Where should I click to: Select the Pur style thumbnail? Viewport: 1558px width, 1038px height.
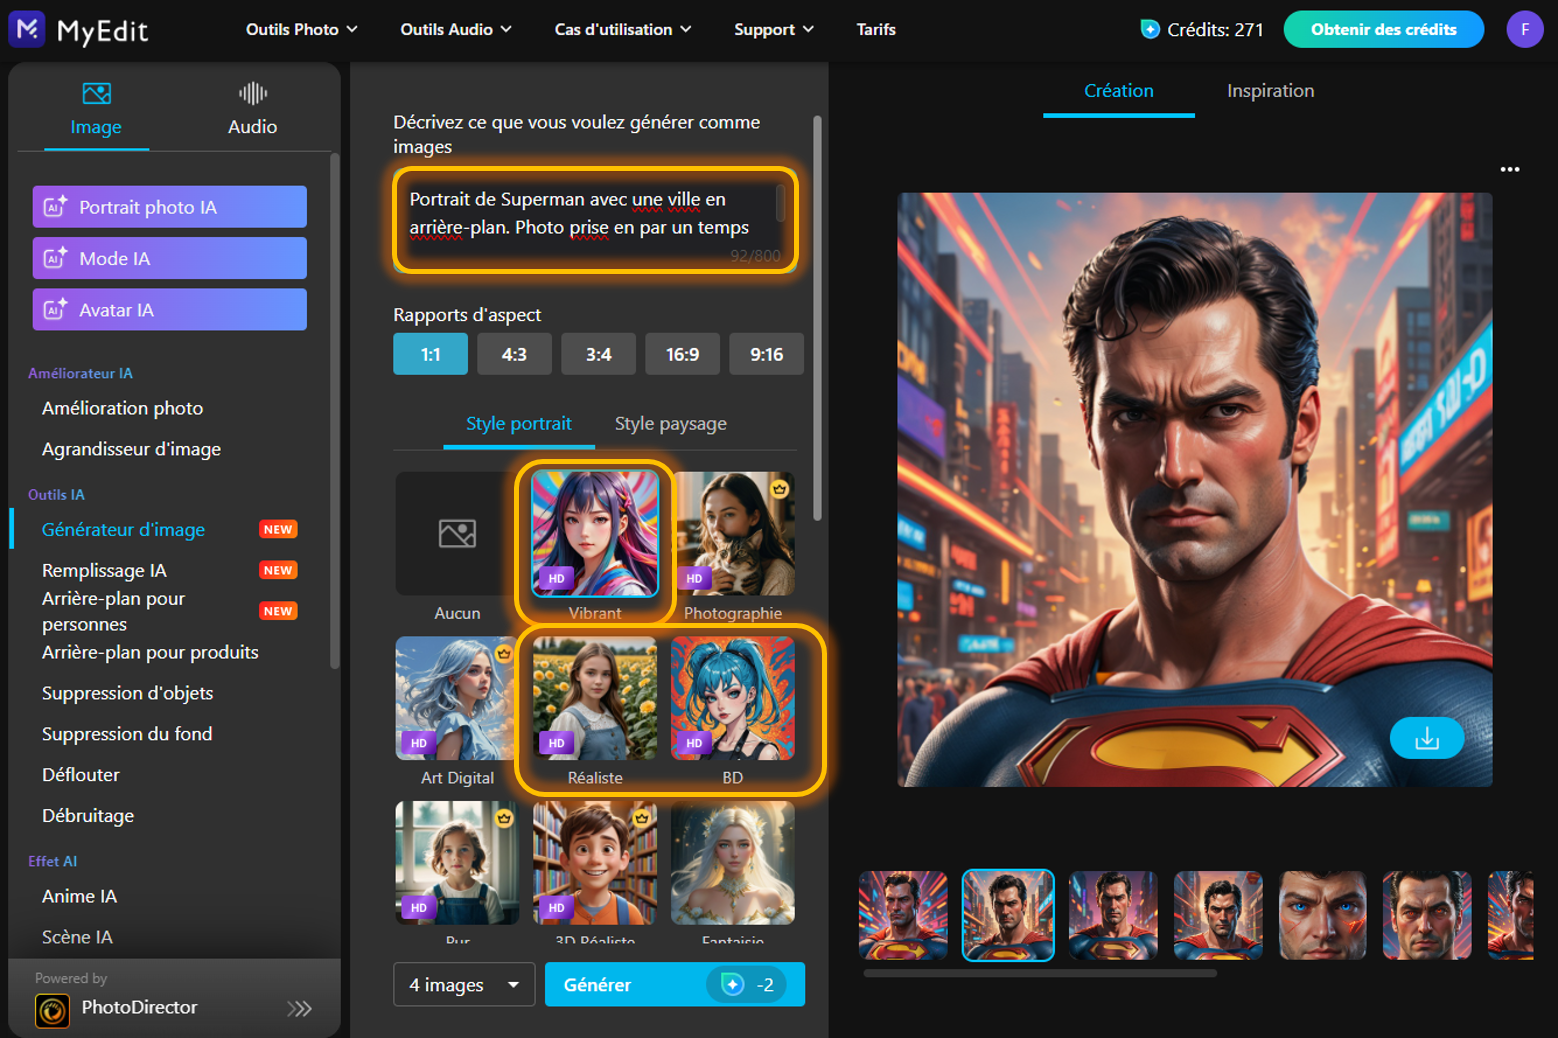[457, 862]
